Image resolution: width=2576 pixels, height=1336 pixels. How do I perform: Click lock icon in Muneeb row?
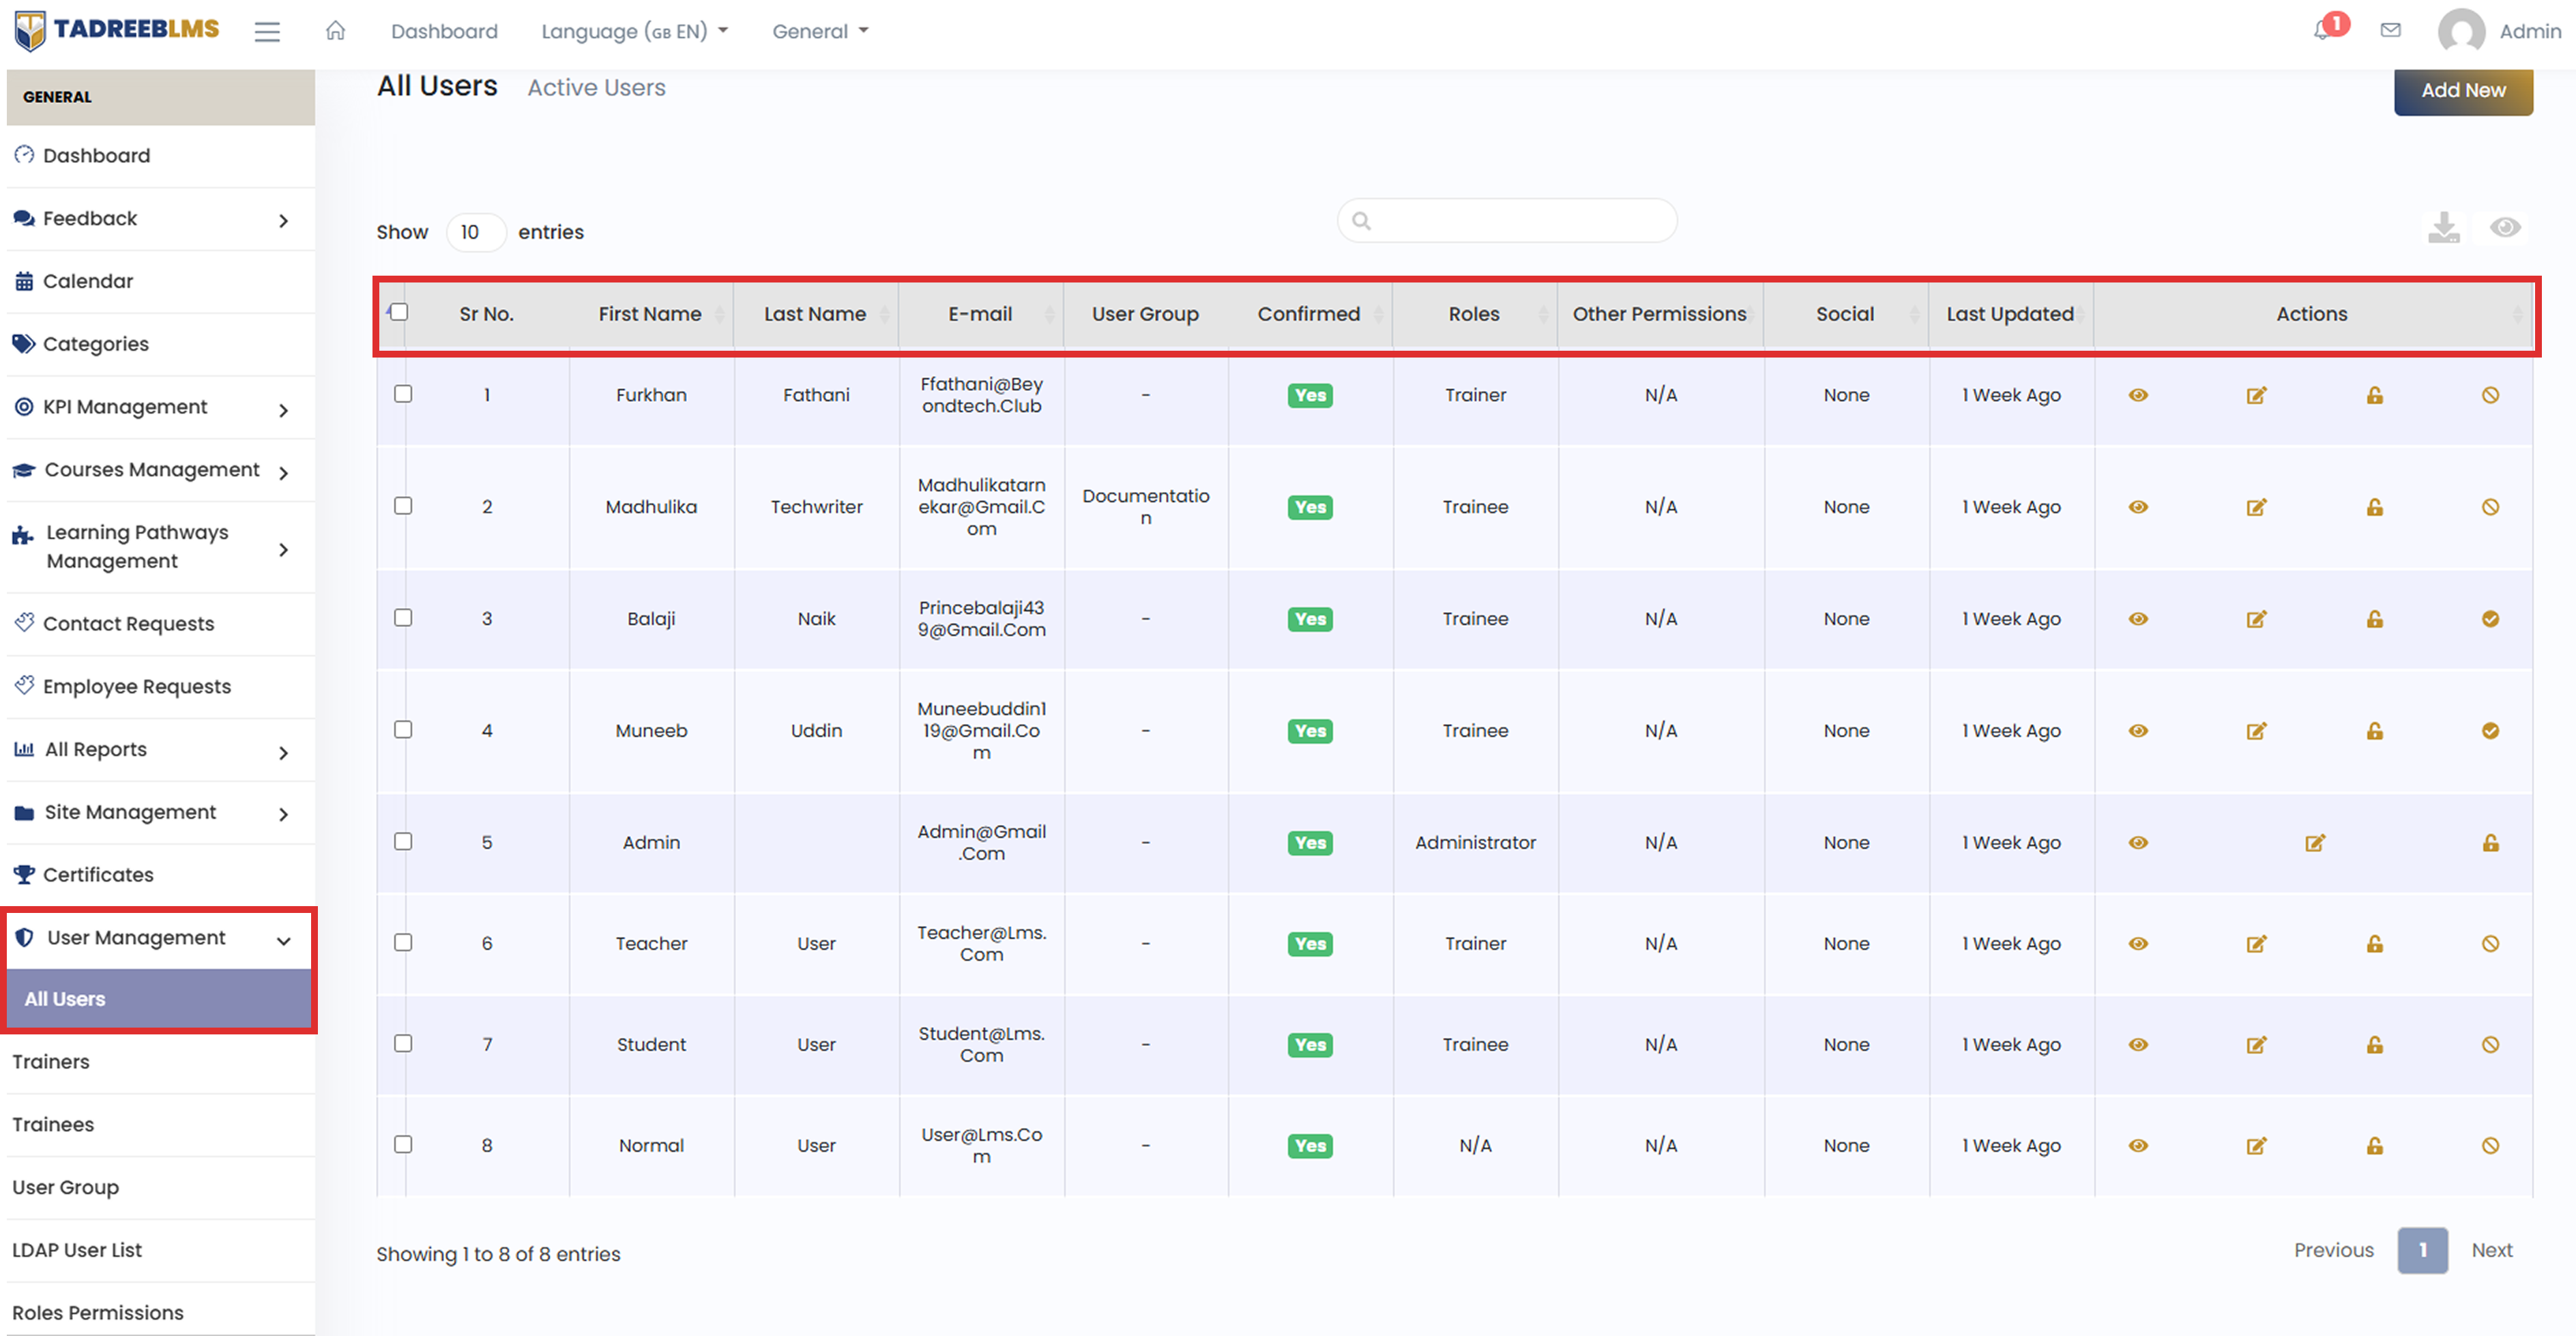tap(2374, 731)
